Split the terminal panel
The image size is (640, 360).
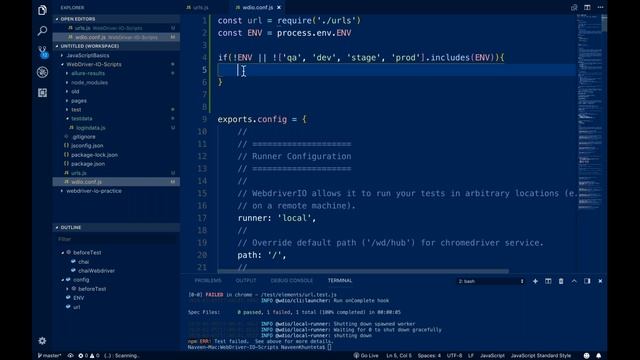548,281
